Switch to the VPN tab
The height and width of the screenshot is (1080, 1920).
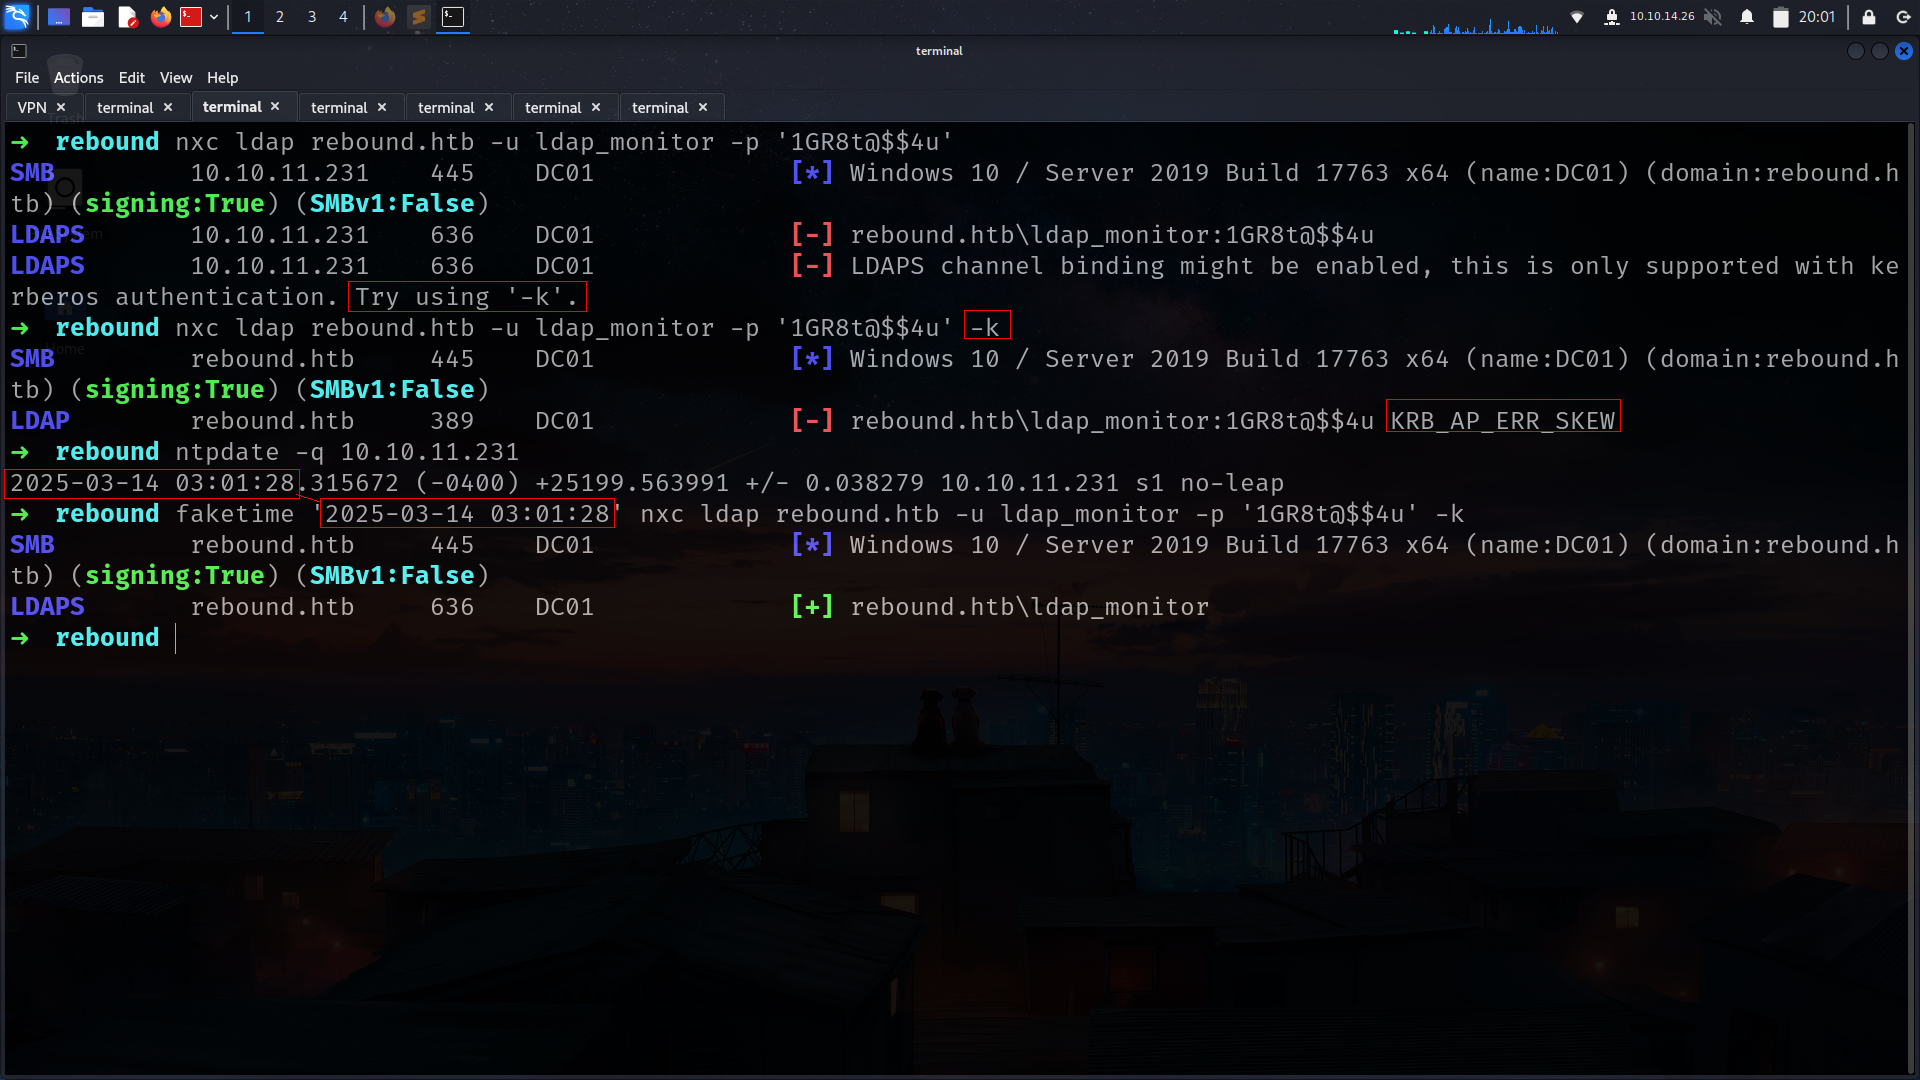click(32, 107)
